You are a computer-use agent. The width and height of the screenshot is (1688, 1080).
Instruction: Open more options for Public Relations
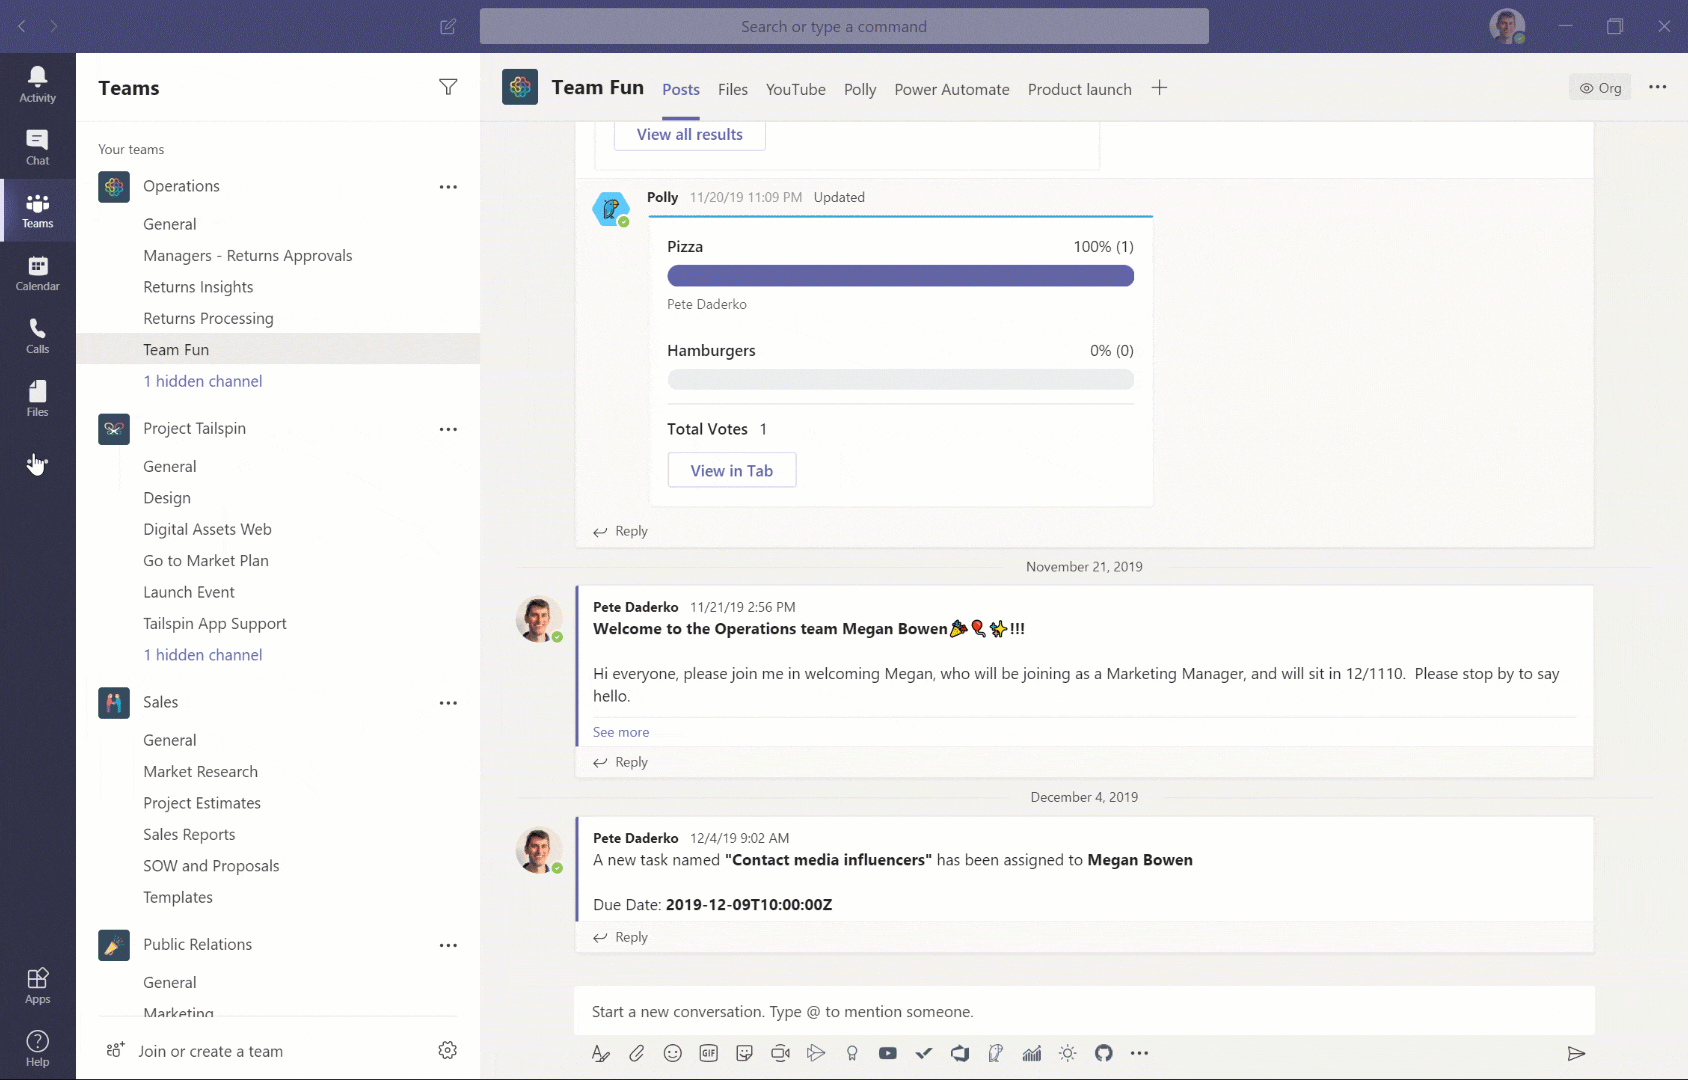pos(448,945)
